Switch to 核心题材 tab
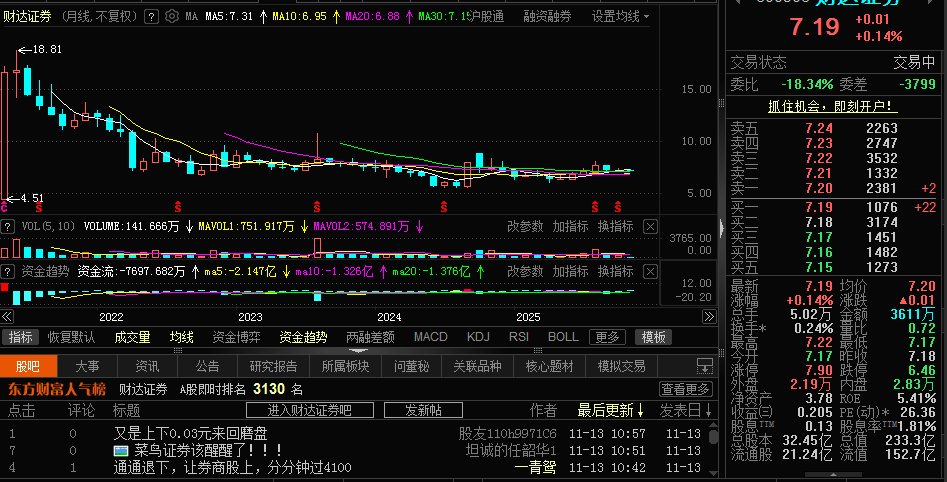Viewport: 947px width, 482px height. coord(549,366)
